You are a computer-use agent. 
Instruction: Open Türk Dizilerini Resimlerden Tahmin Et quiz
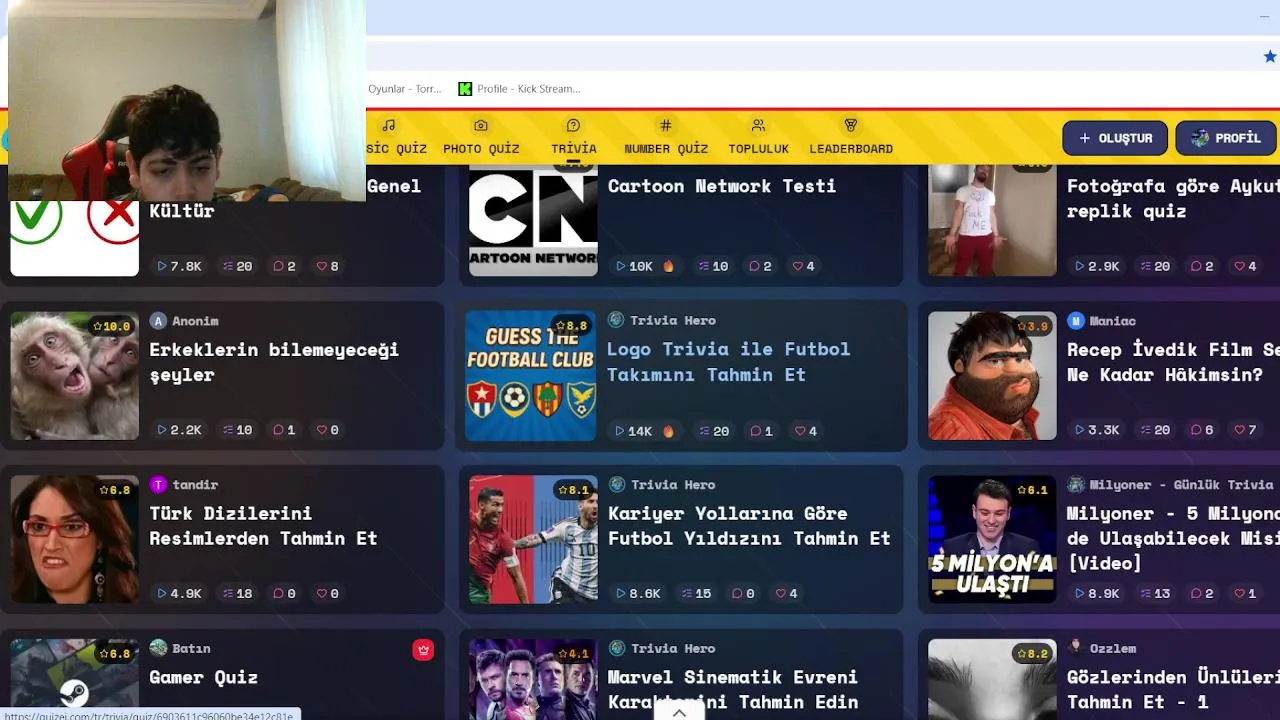point(264,525)
